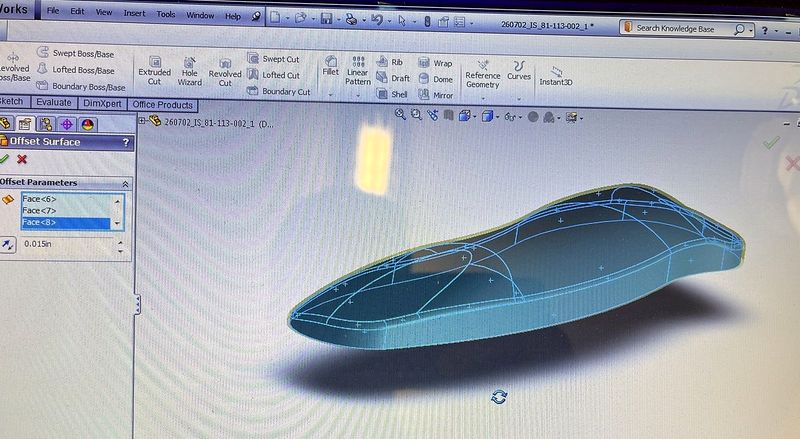Open the File menu

(x=53, y=11)
